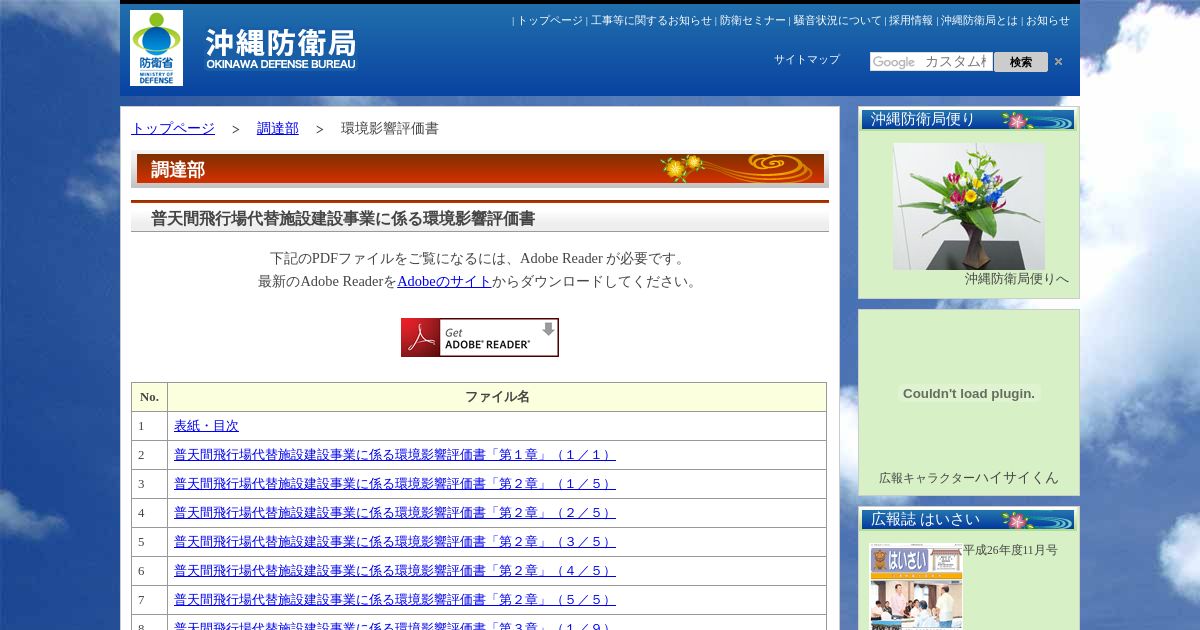The width and height of the screenshot is (1200, 630).
Task: Clear search with the x icon
Action: pyautogui.click(x=1058, y=62)
